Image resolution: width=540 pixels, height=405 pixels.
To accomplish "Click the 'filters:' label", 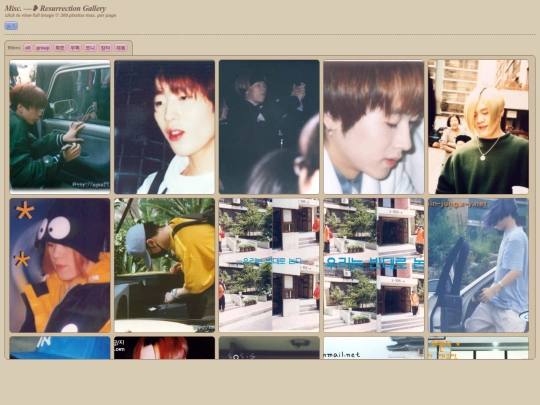I will (14, 48).
